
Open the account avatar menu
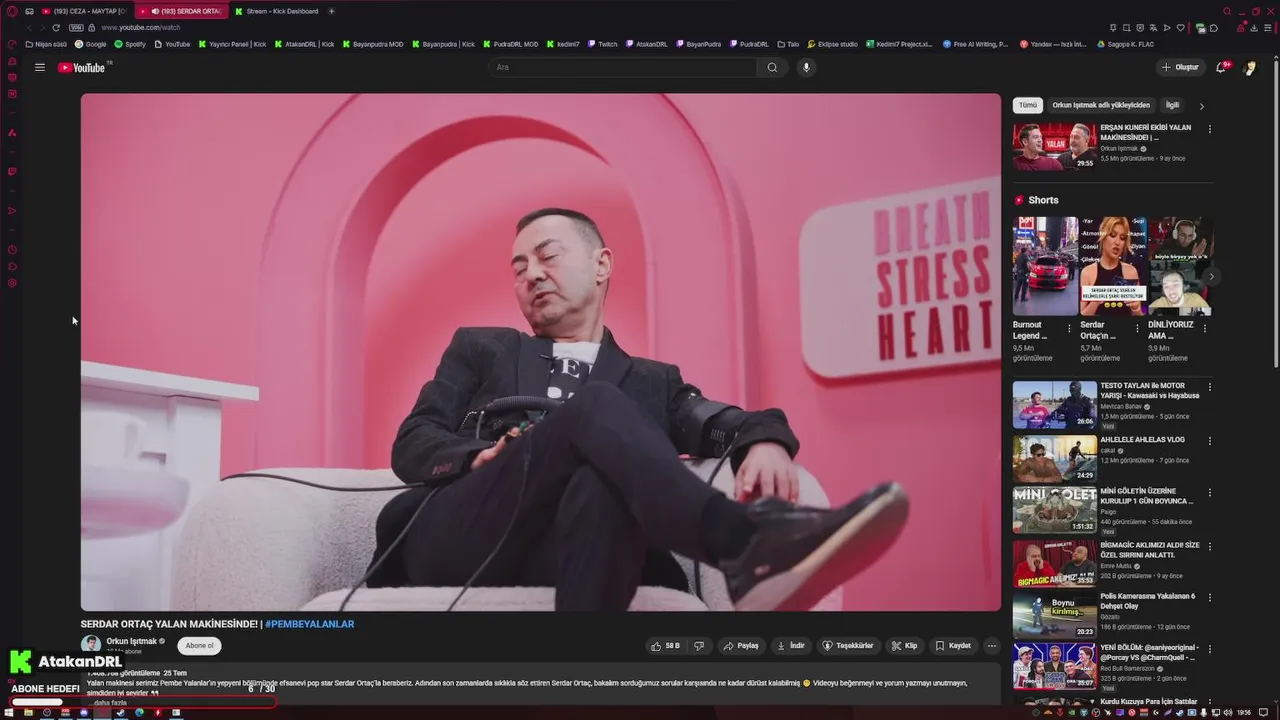click(x=1249, y=67)
